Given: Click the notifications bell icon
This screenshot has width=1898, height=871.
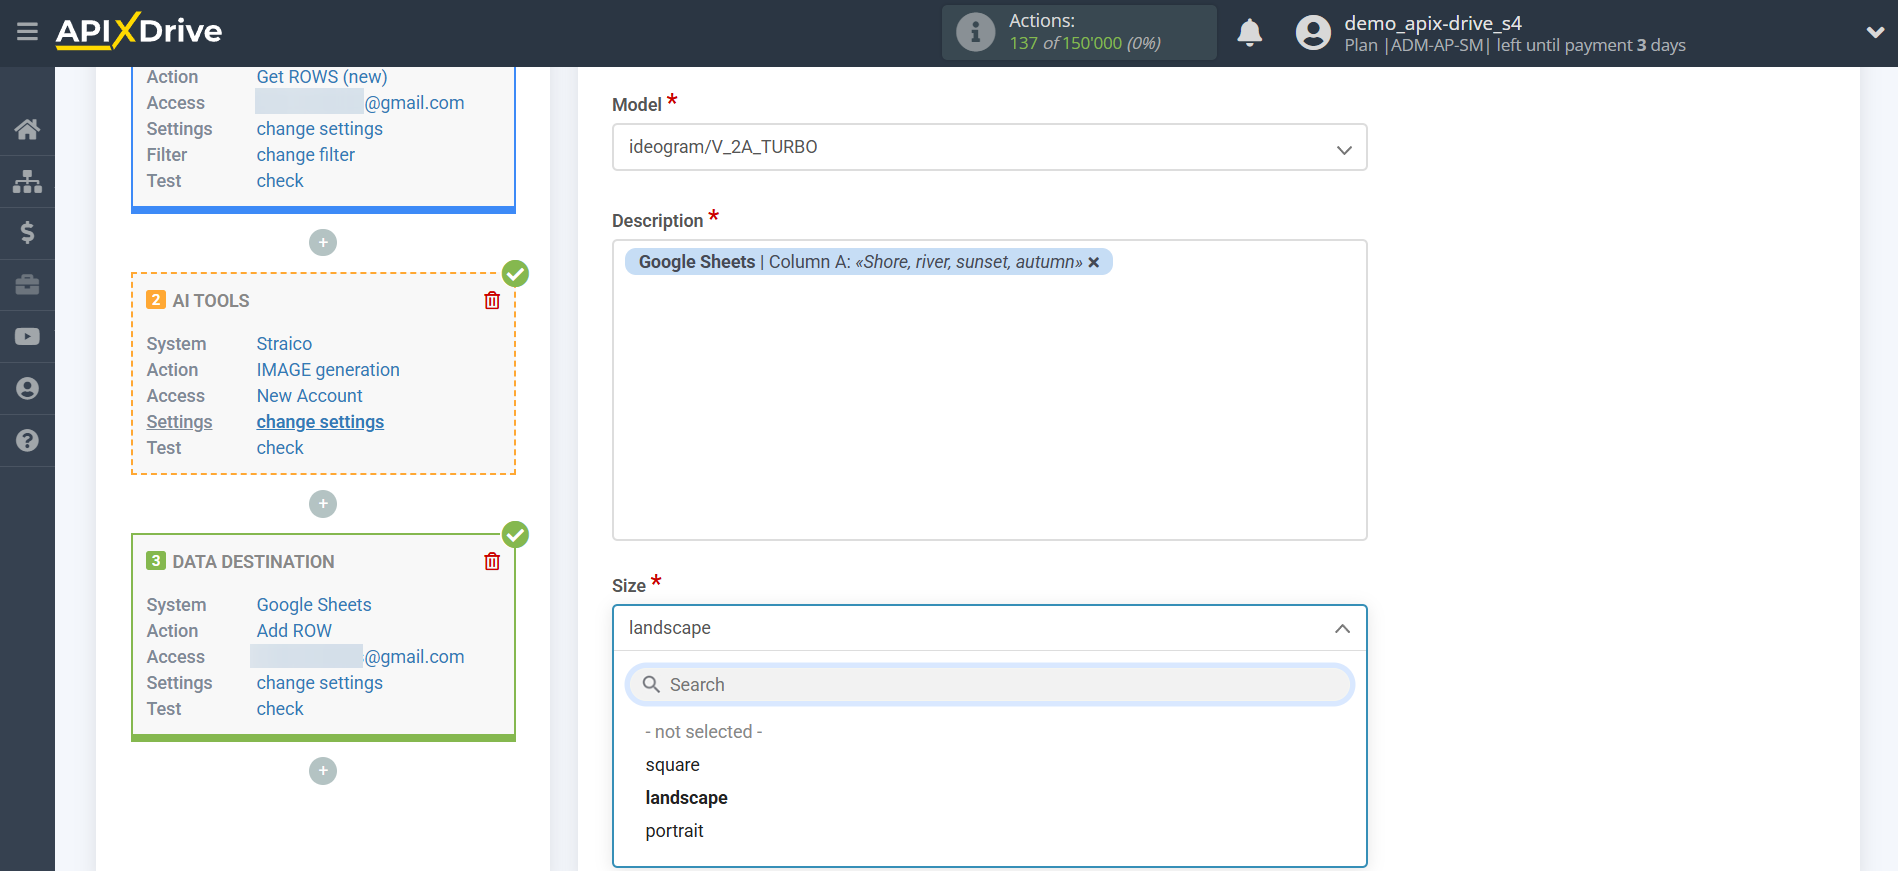Looking at the screenshot, I should pyautogui.click(x=1249, y=33).
